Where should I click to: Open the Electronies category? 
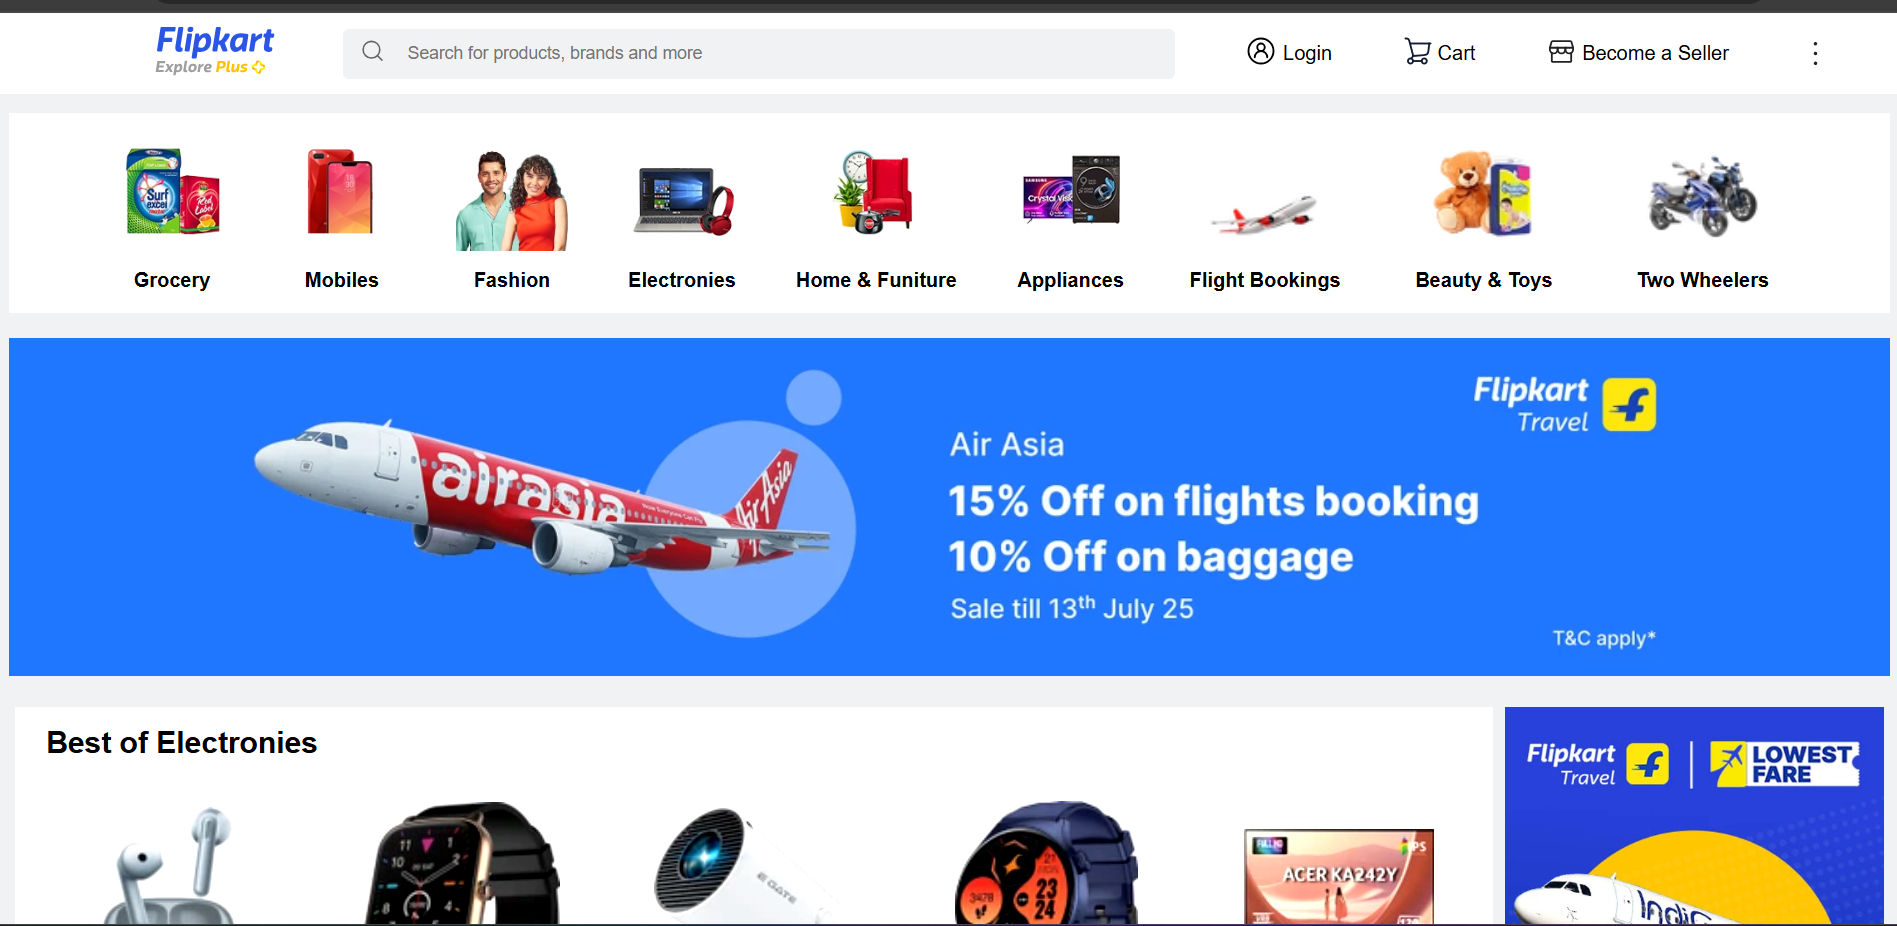pyautogui.click(x=682, y=280)
